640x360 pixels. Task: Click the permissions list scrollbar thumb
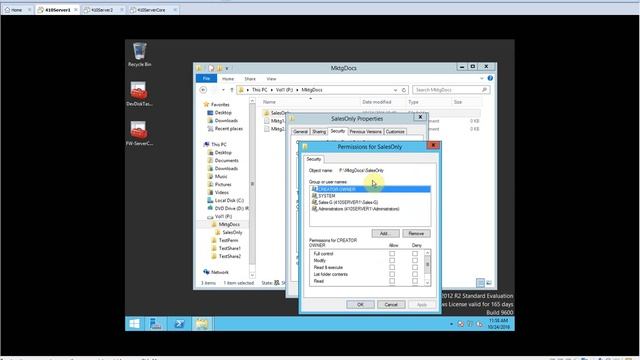(x=427, y=265)
